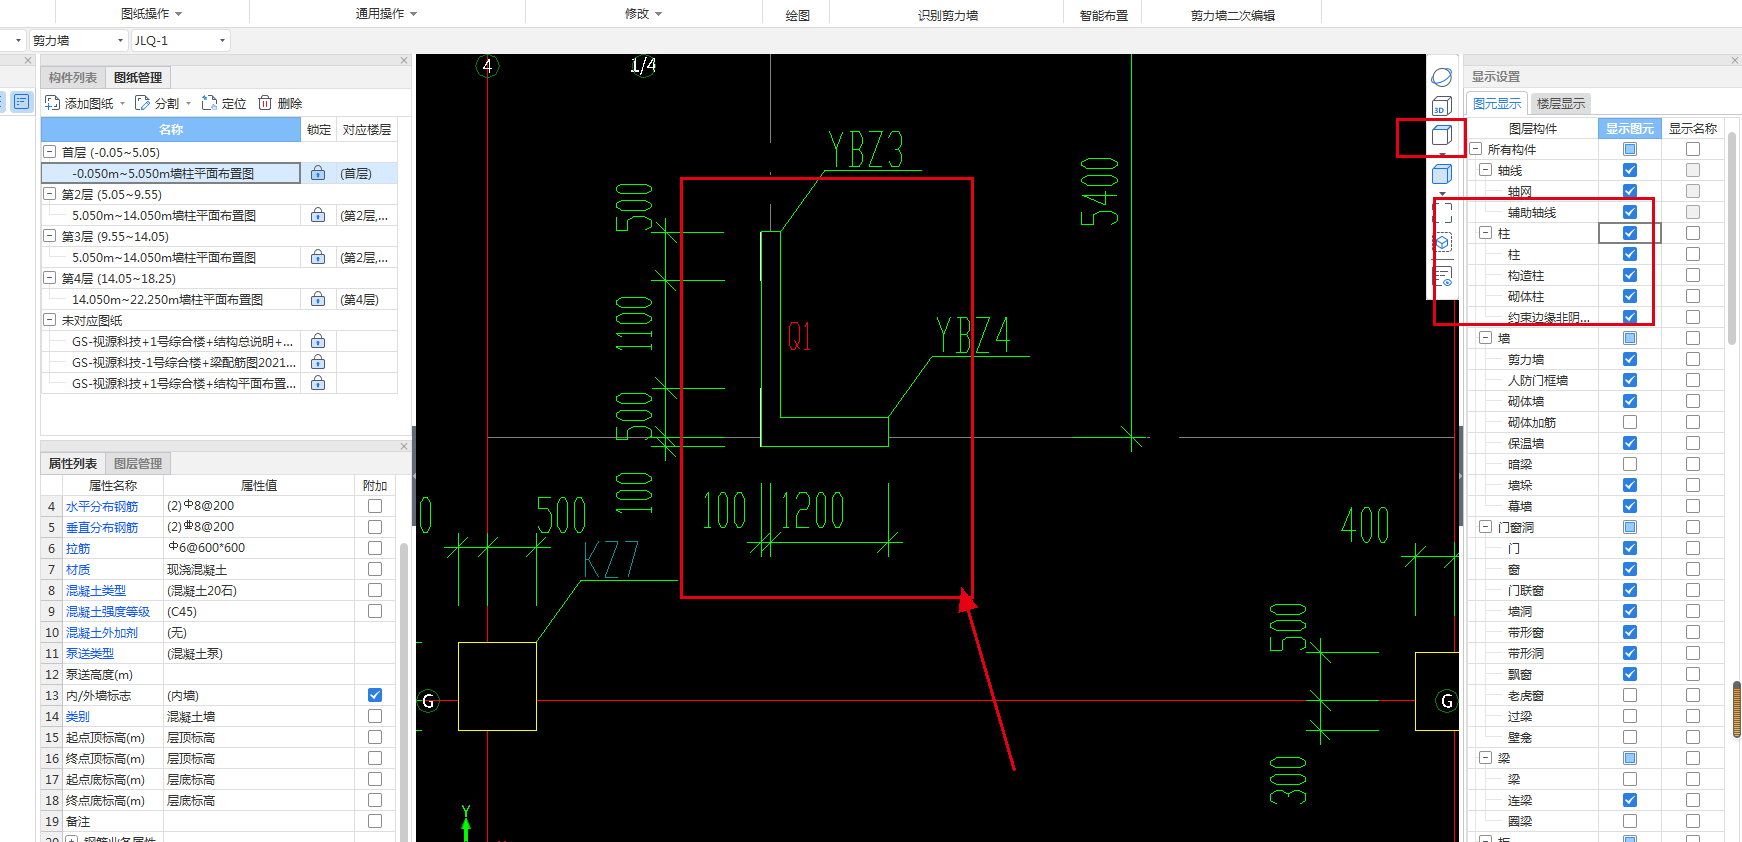Click the 识别剪力墙 ribbon group label

pyautogui.click(x=948, y=15)
